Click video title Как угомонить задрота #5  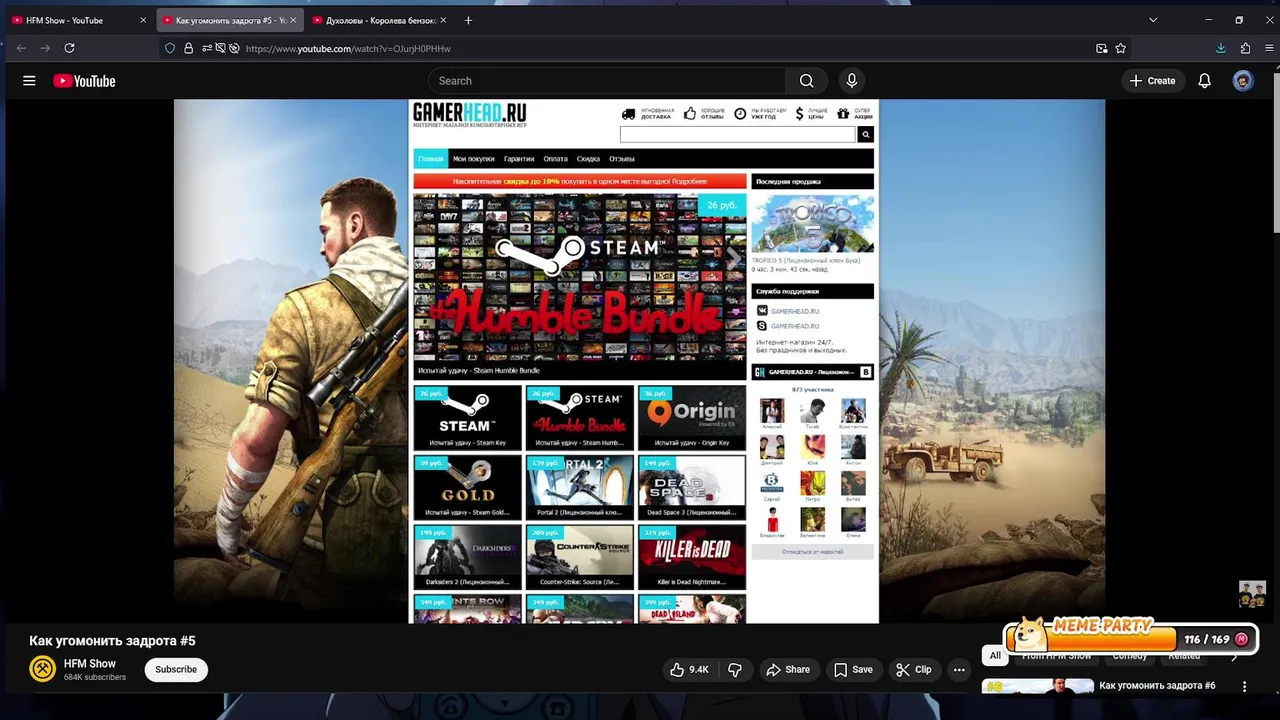coord(112,641)
